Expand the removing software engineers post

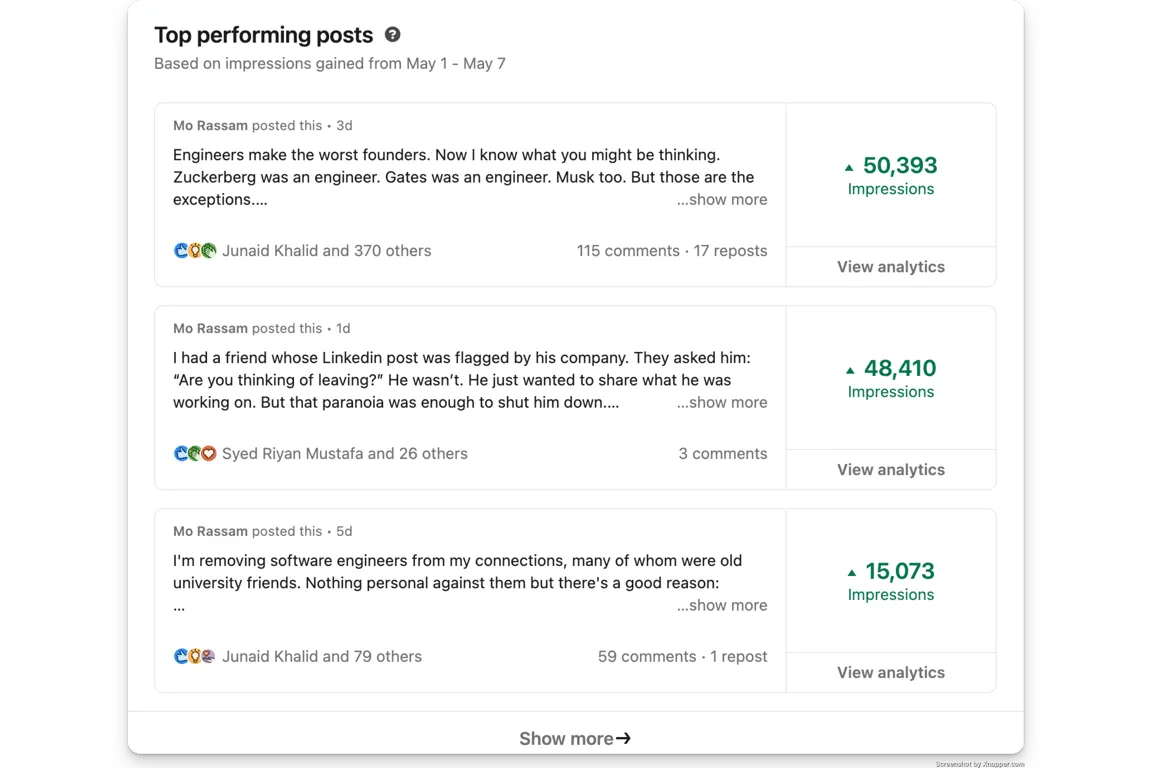click(x=722, y=606)
